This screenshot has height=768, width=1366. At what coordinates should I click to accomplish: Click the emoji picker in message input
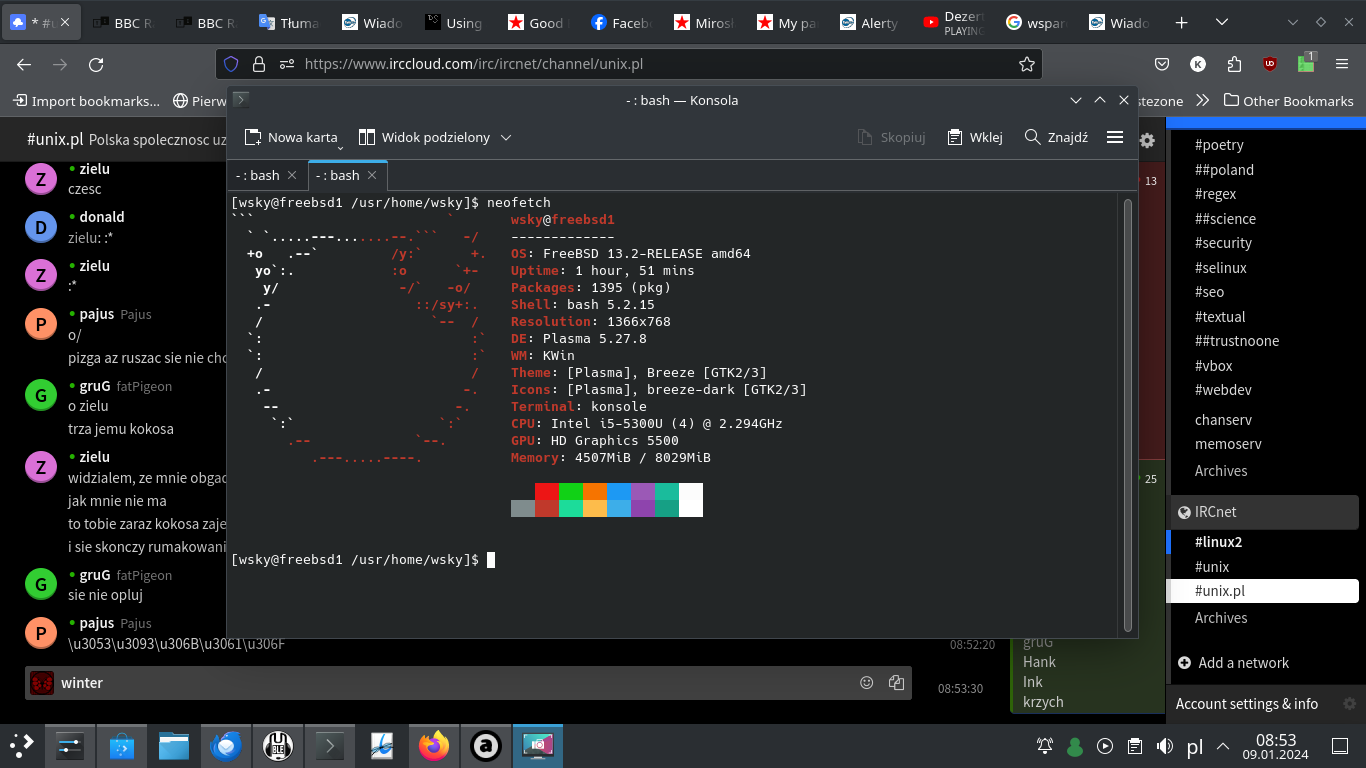867,683
